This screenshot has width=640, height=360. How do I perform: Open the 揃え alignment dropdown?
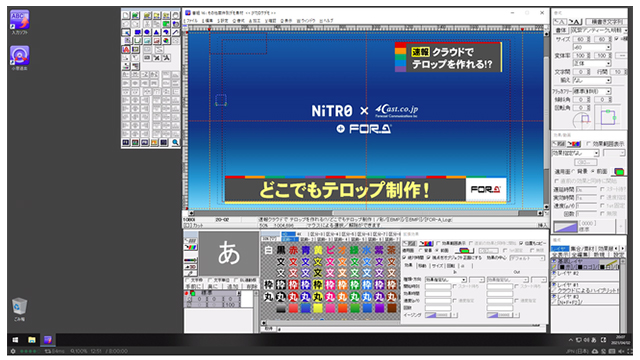(591, 80)
